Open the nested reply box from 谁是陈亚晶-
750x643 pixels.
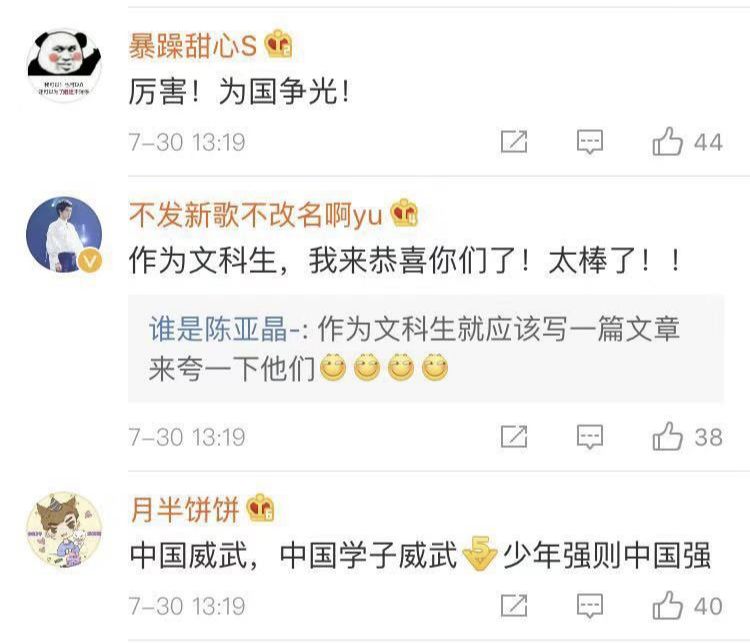[426, 348]
